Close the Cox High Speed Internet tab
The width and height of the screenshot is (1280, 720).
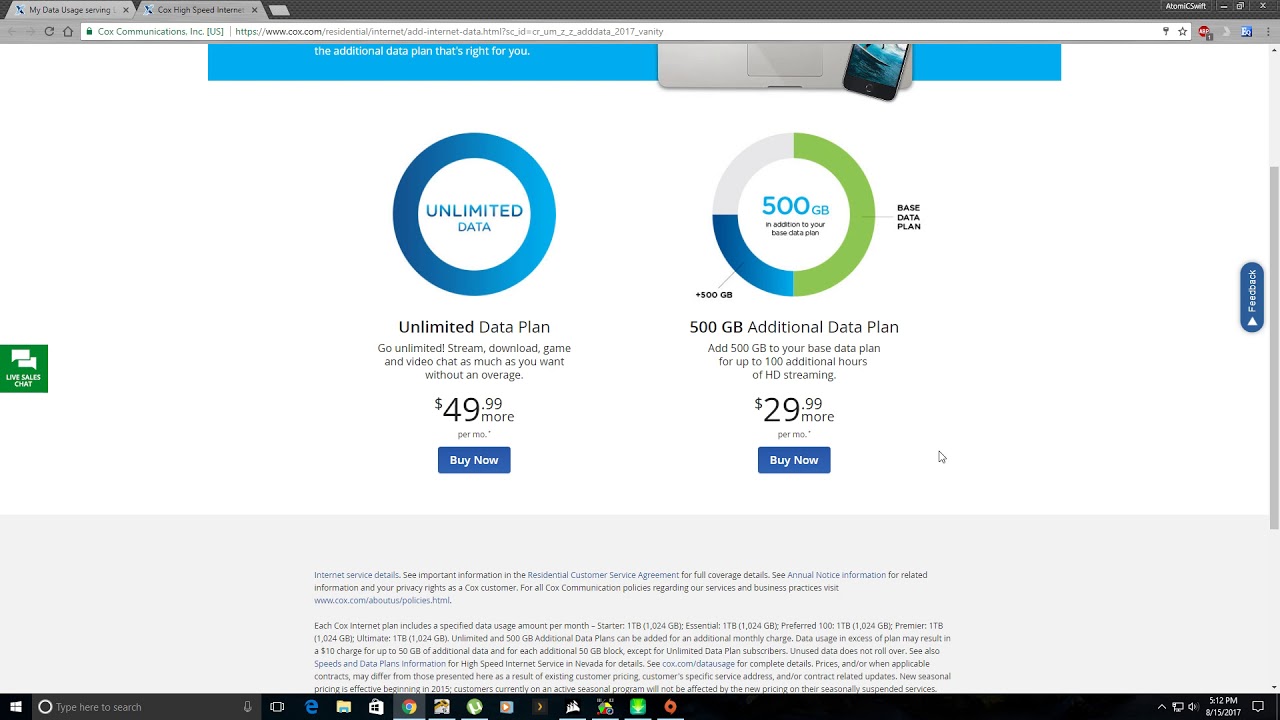(255, 10)
